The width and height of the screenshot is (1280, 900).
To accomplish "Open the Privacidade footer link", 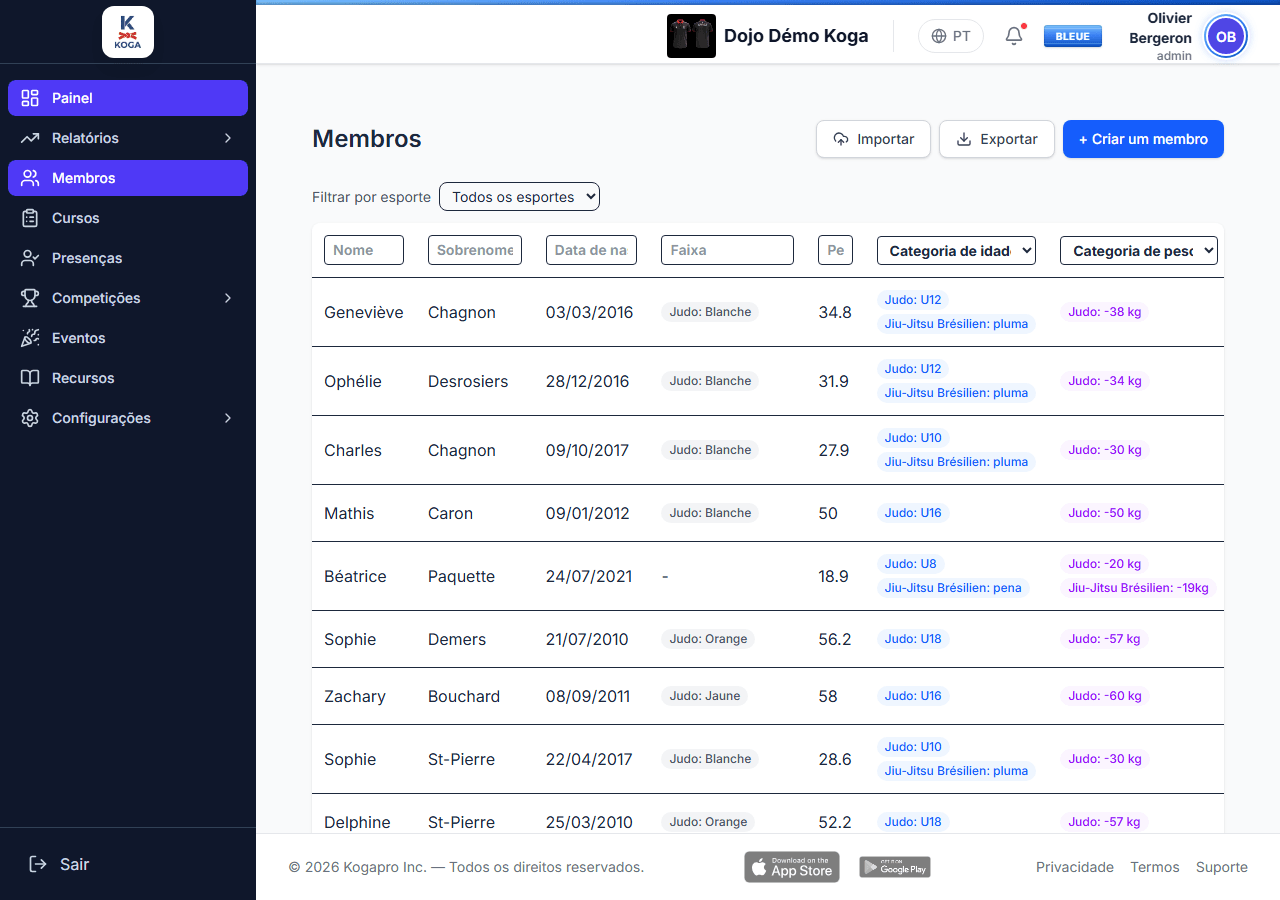I will (1075, 867).
